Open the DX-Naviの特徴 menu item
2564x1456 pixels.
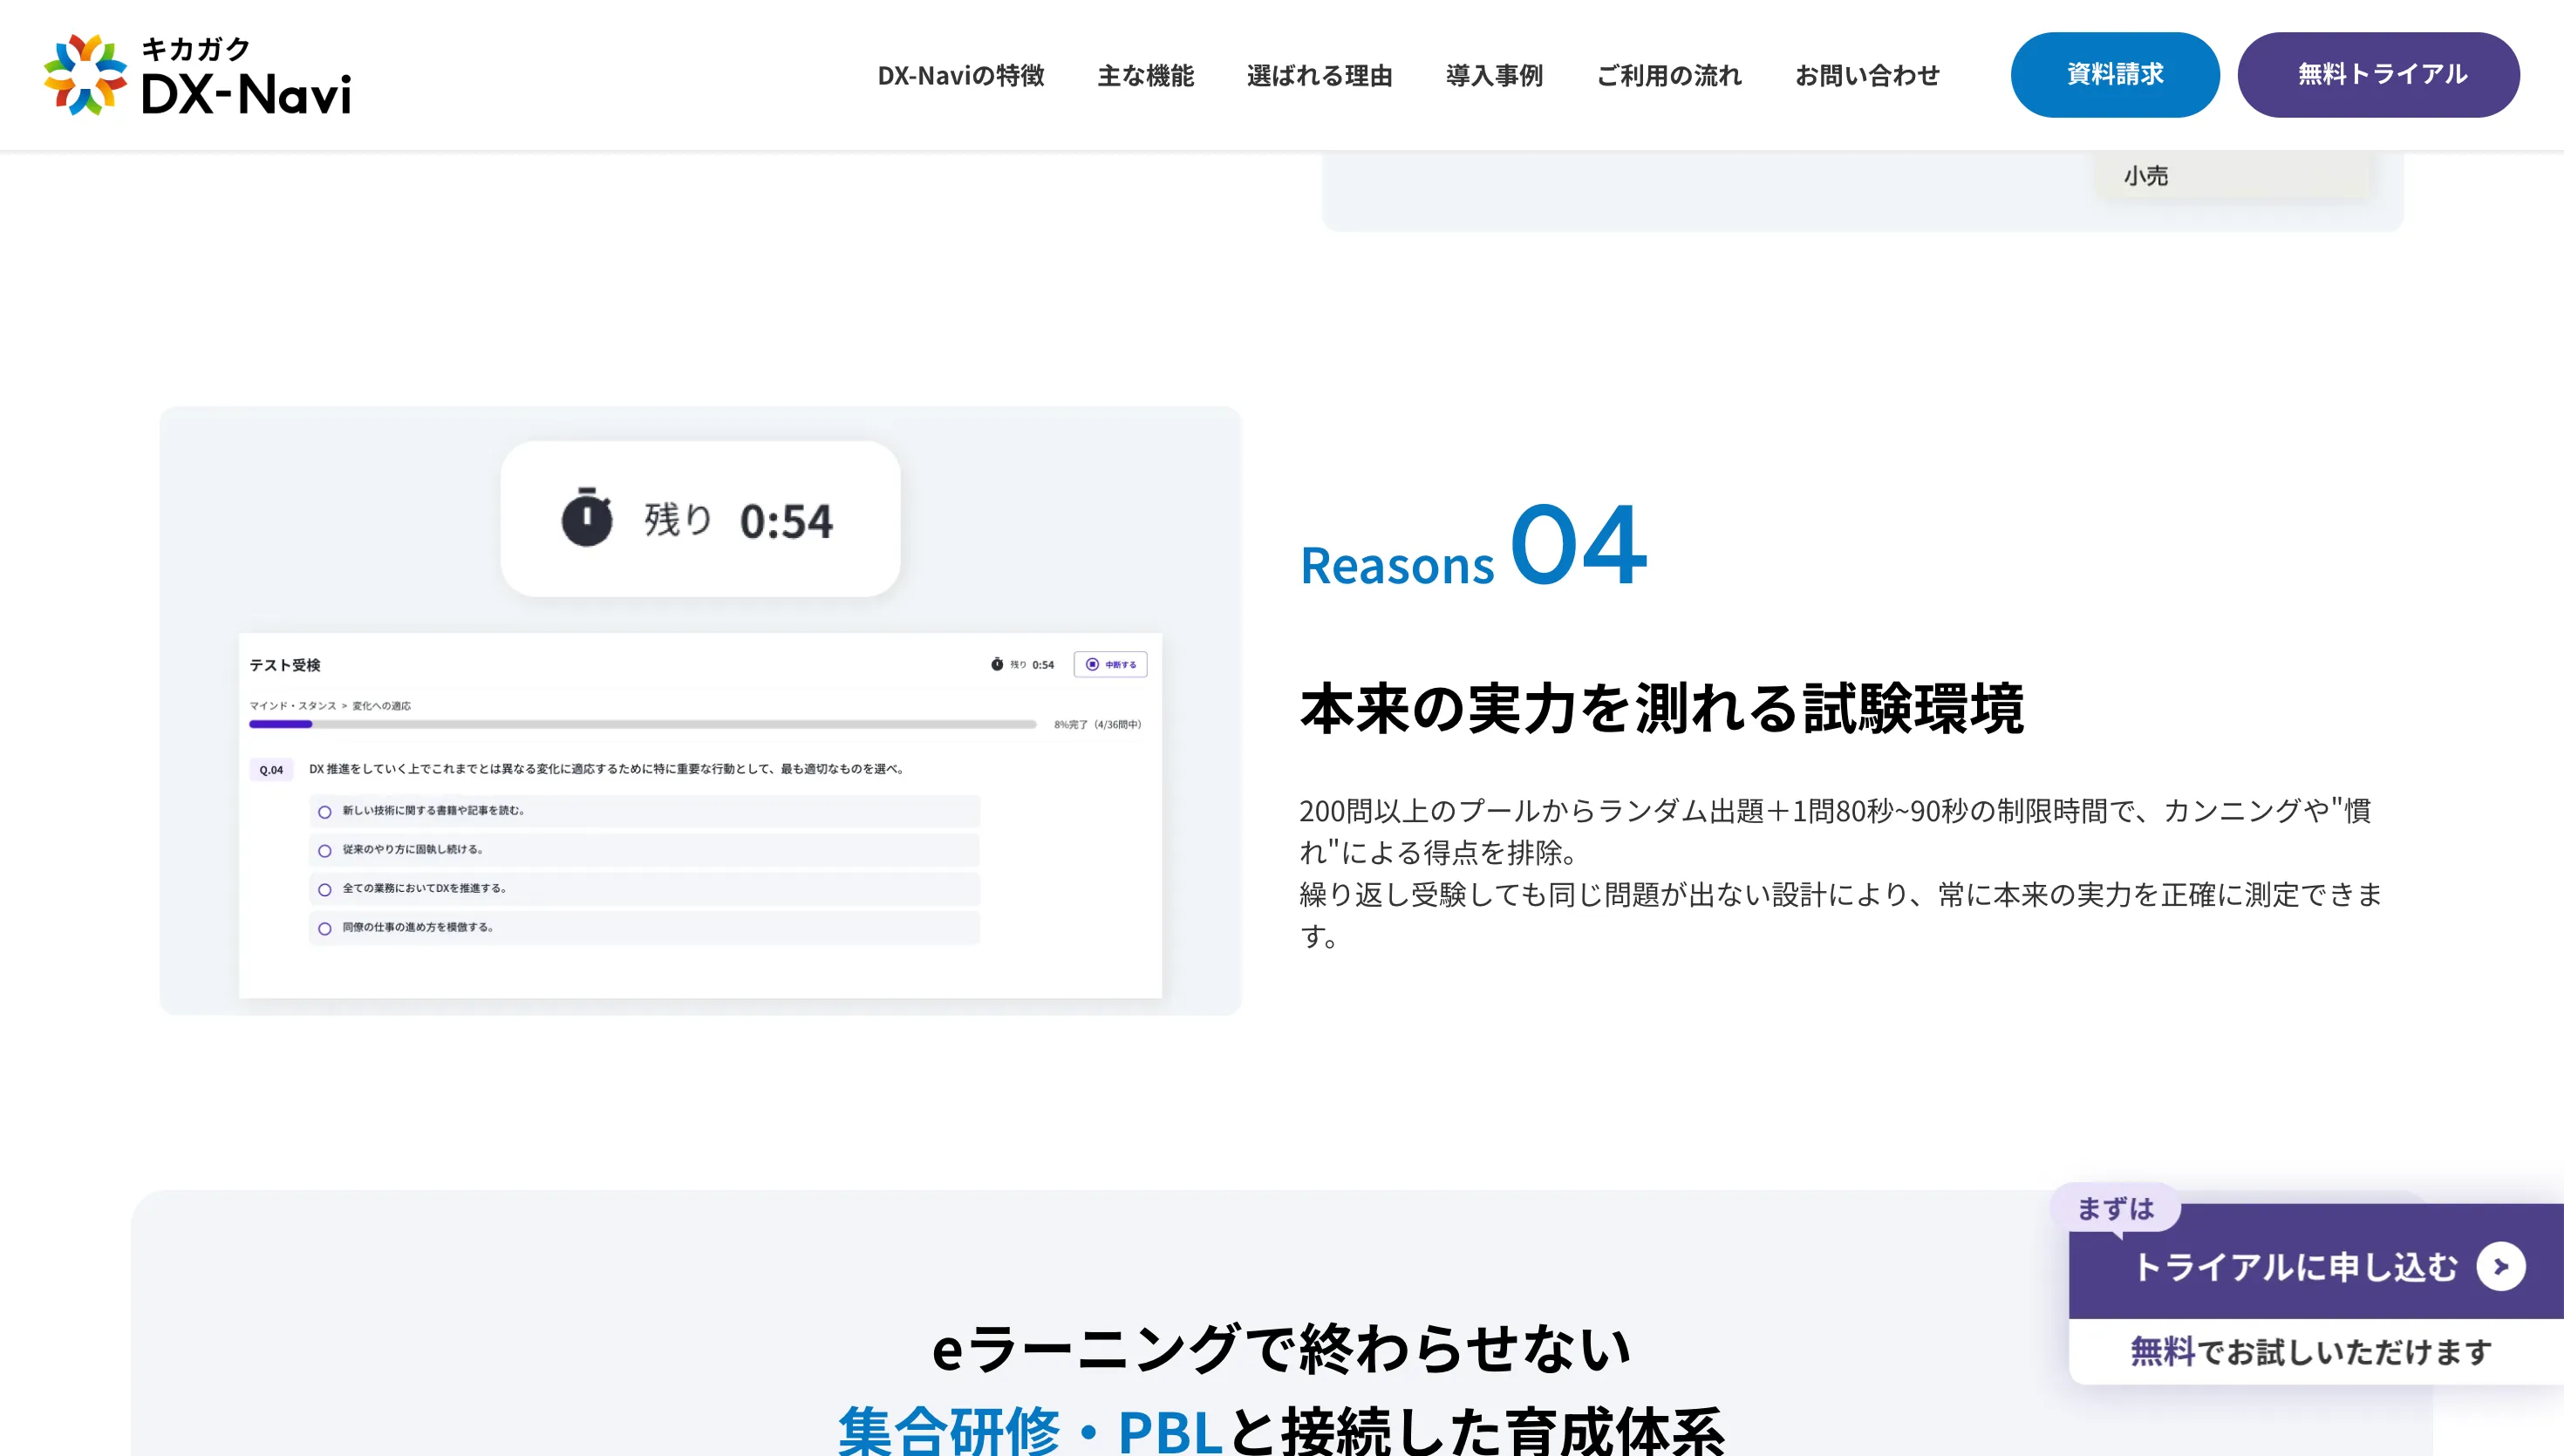click(961, 75)
